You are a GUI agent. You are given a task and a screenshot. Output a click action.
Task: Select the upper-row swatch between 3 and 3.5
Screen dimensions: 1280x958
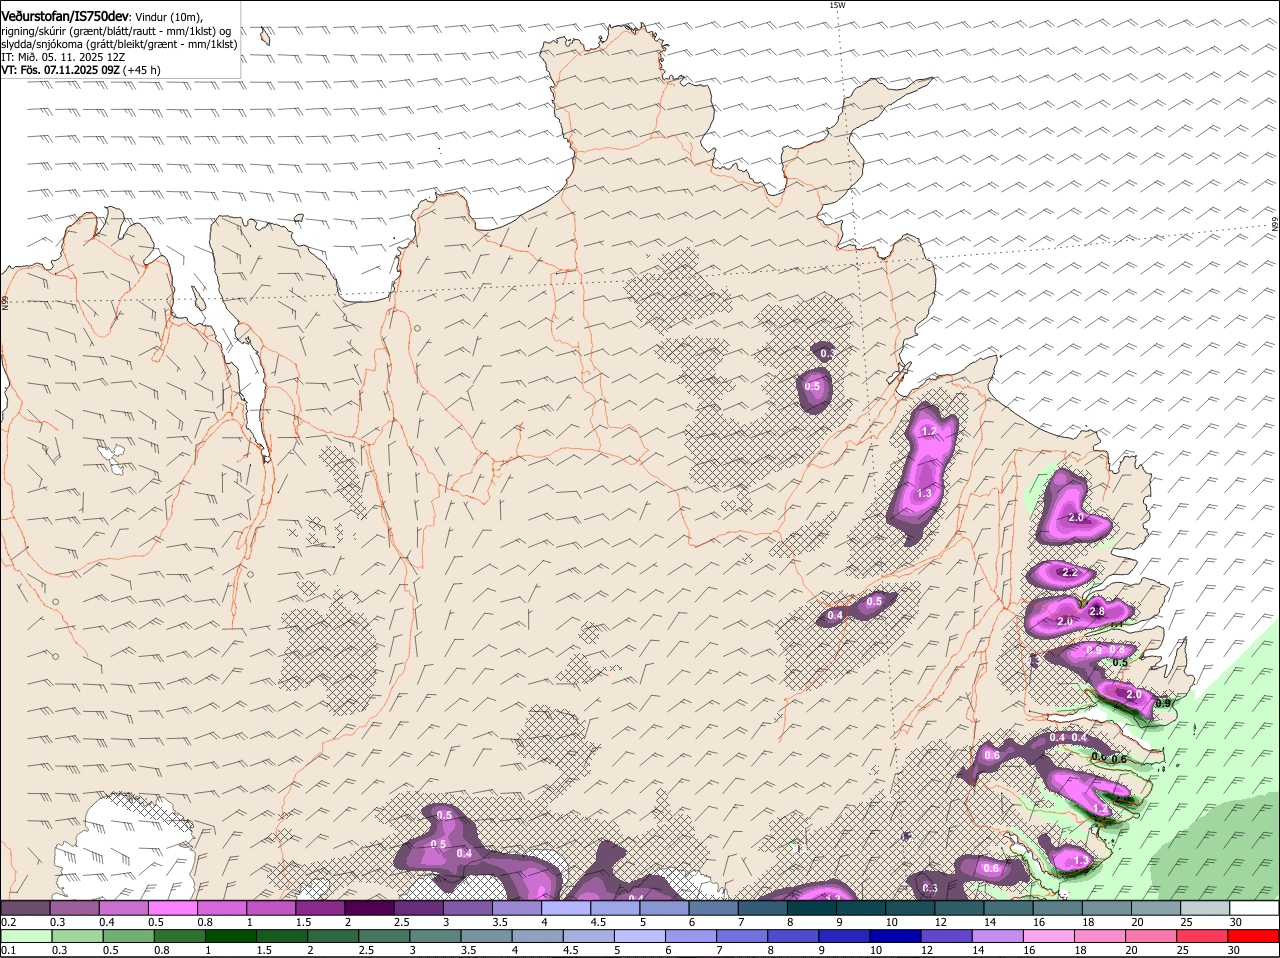click(467, 908)
